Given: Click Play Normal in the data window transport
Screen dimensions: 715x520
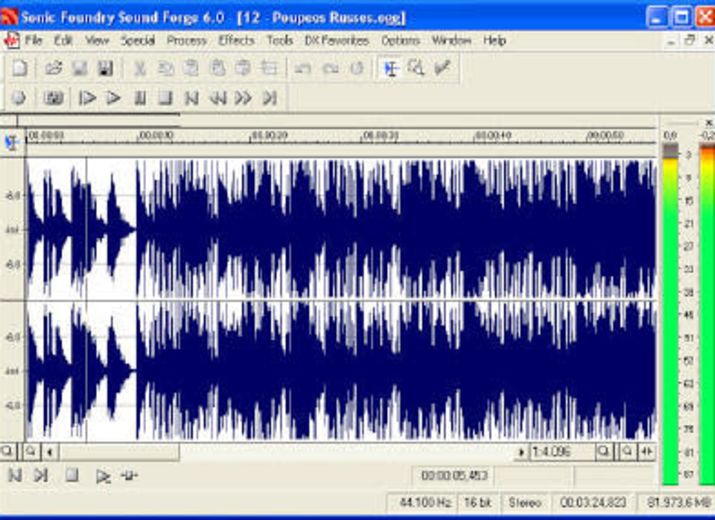Looking at the screenshot, I should click(x=103, y=477).
